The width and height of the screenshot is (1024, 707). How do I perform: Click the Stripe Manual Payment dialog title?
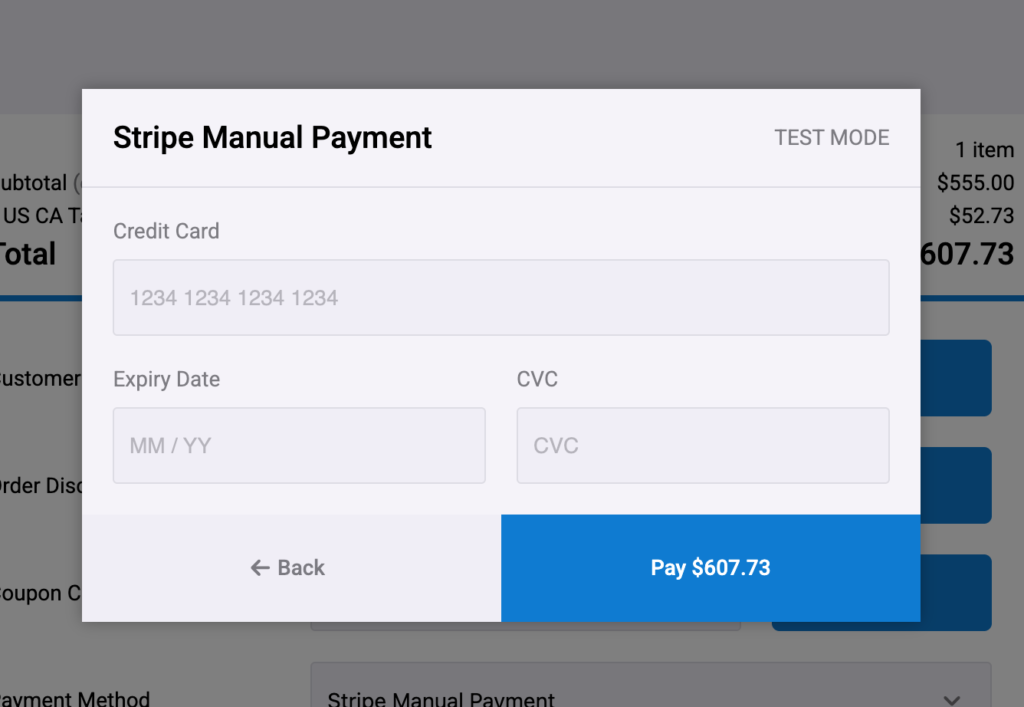(272, 138)
